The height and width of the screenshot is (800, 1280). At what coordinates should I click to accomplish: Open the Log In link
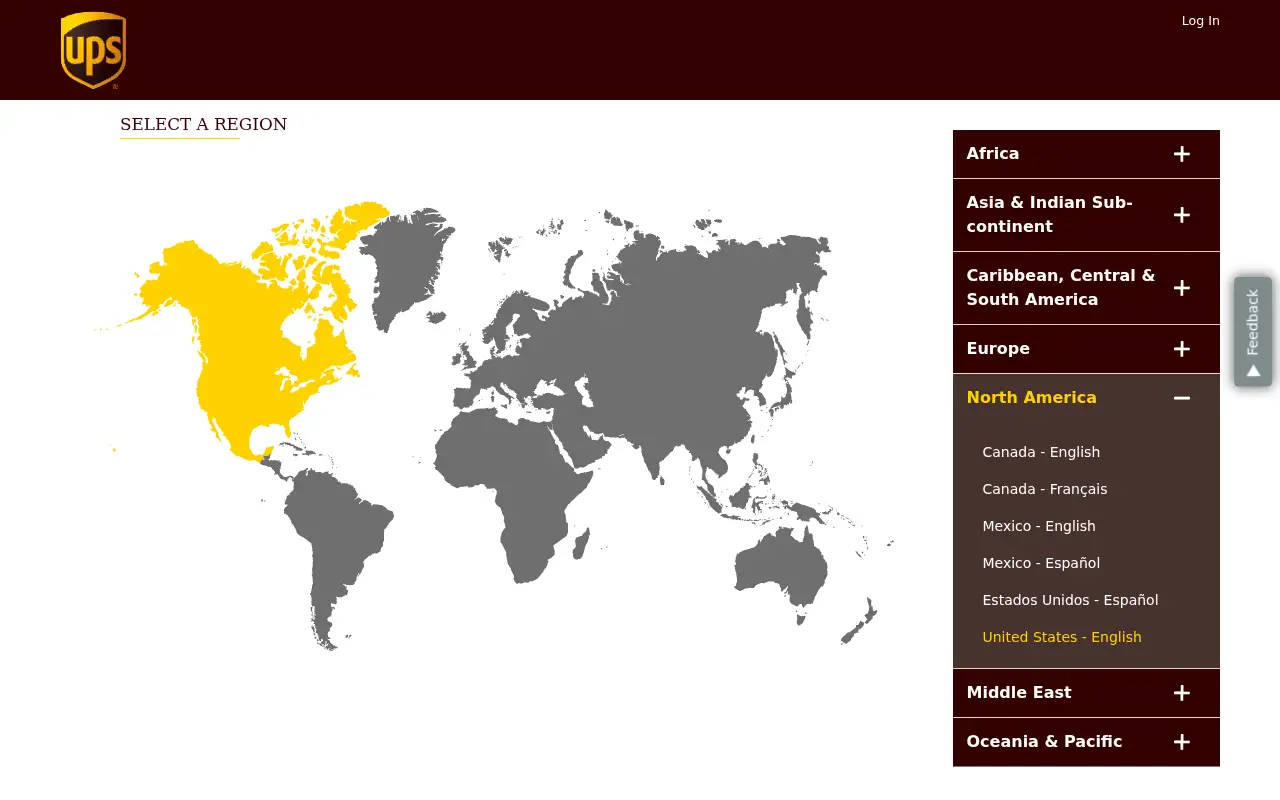pos(1200,21)
